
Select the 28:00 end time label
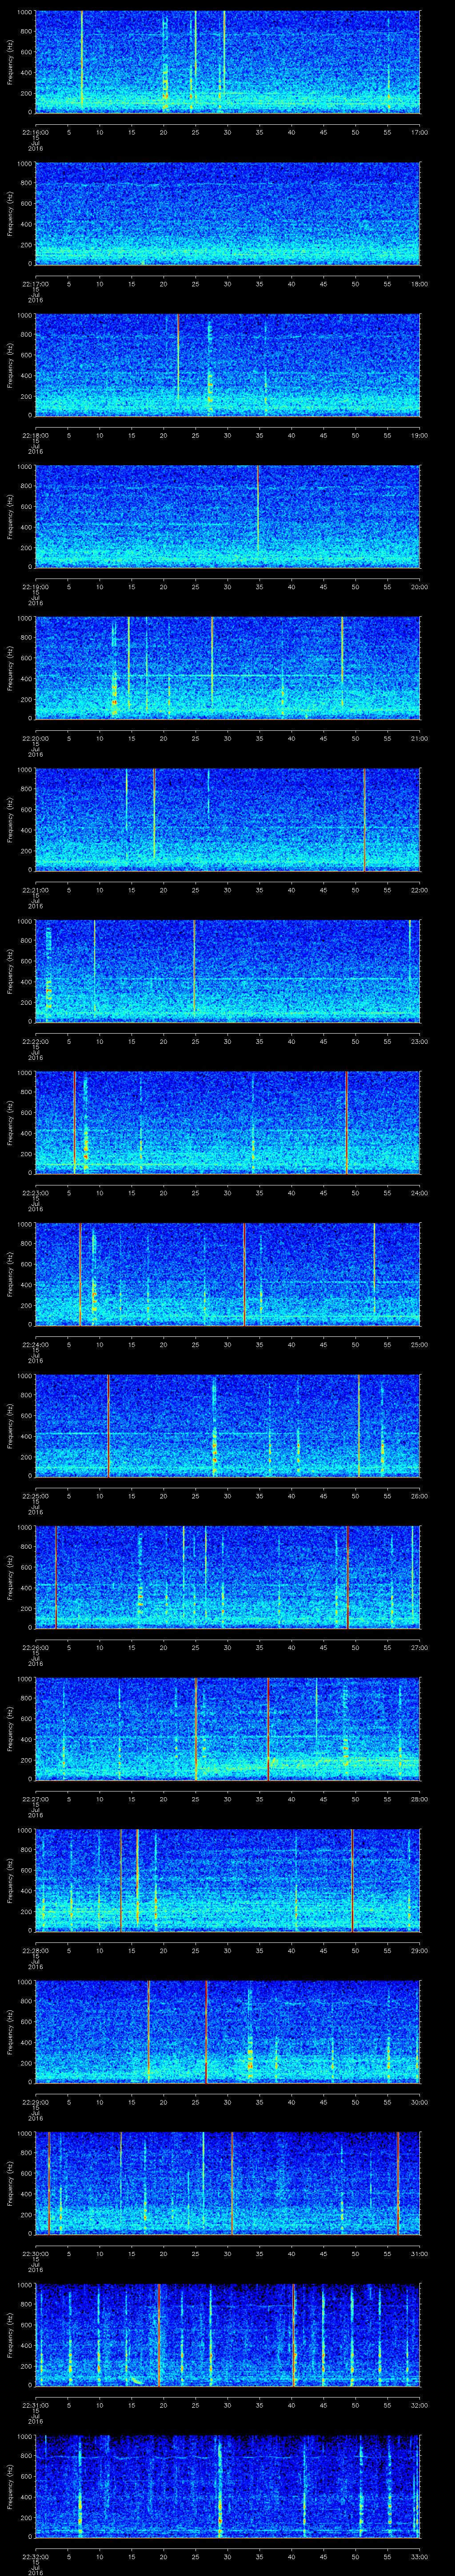coord(419,1798)
